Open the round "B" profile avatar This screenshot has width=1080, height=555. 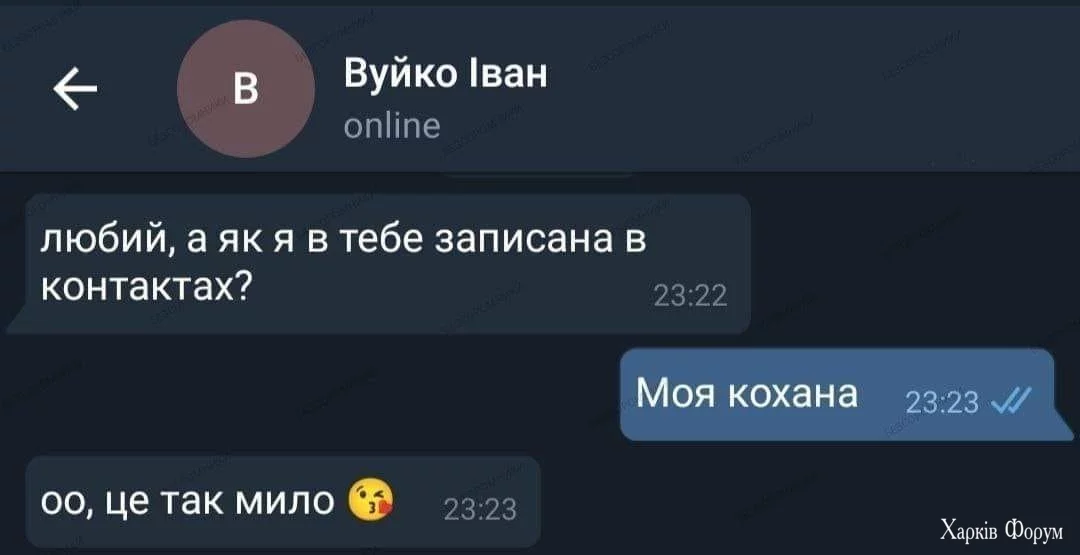[246, 89]
